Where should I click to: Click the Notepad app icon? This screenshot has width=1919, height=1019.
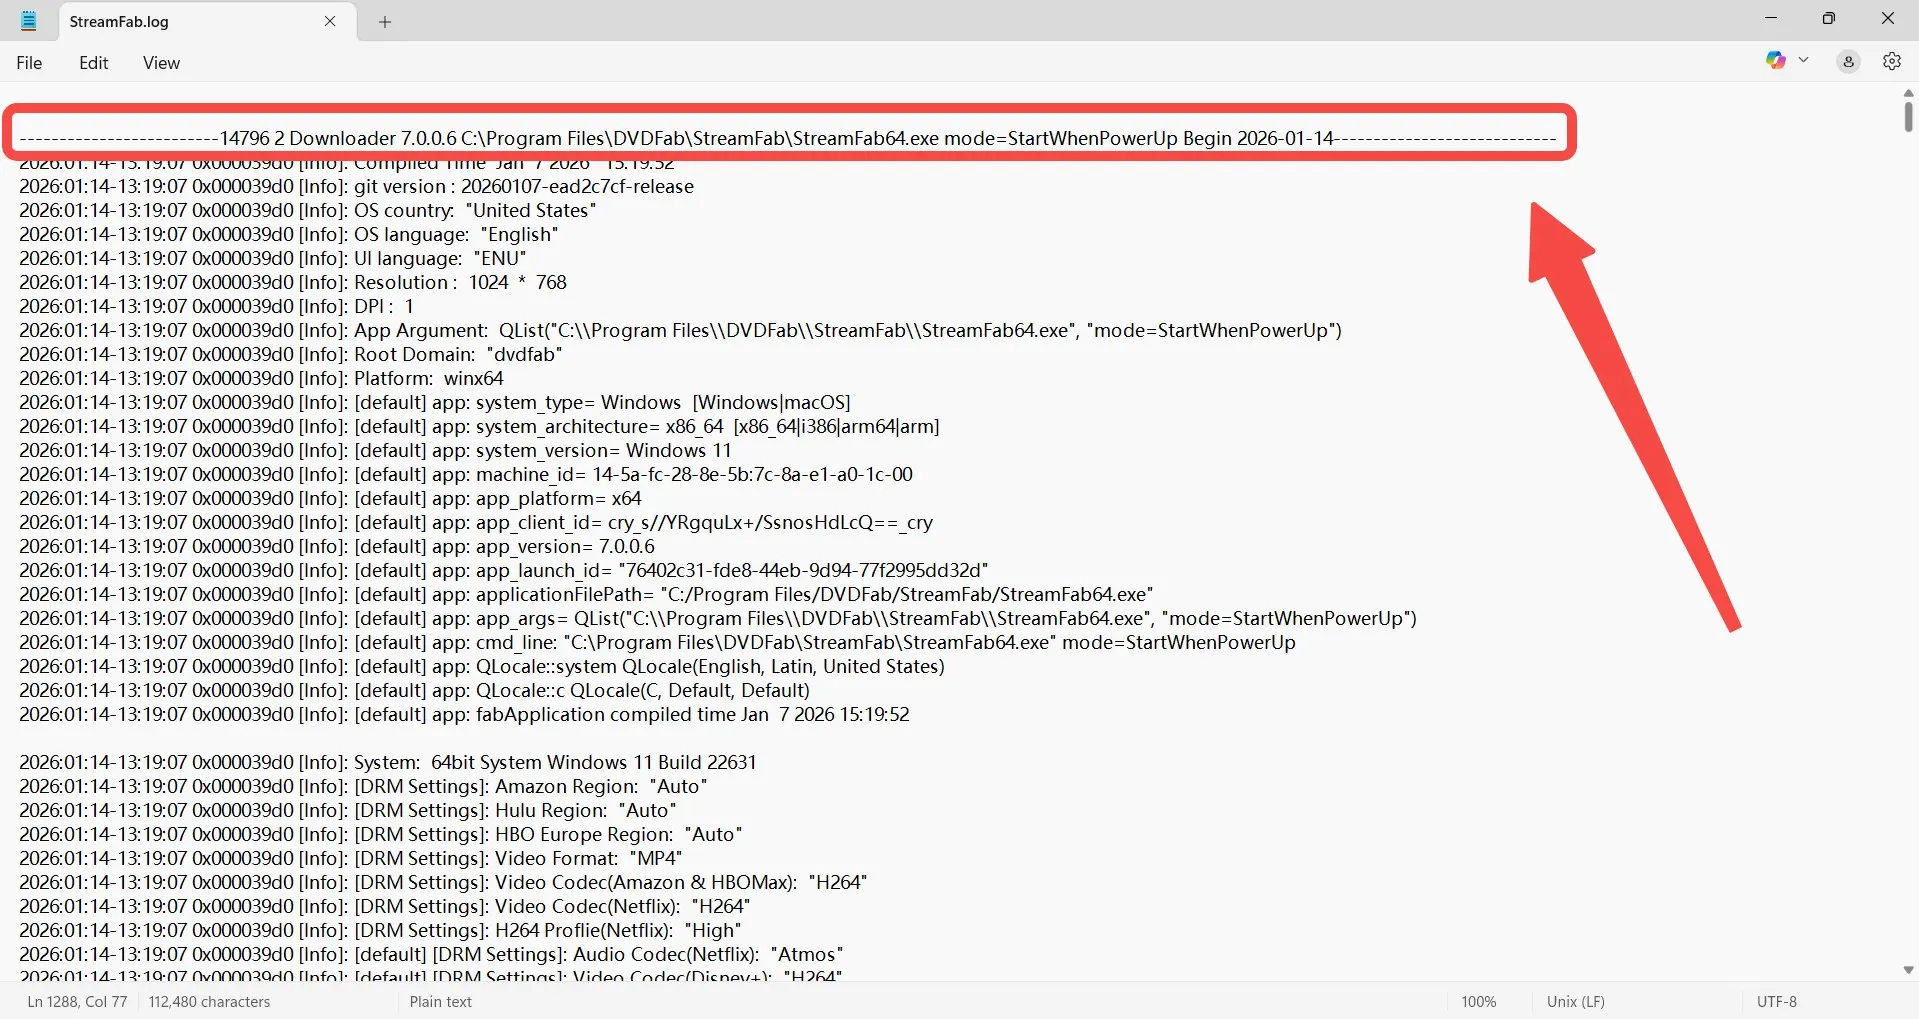point(29,21)
